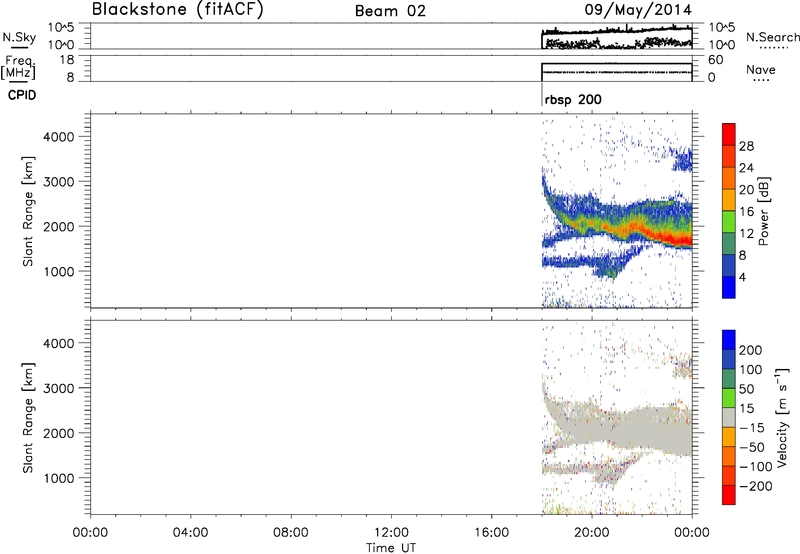This screenshot has width=800, height=554.
Task: Click the 'Power [dB]' colorbar label
Action: pos(763,211)
